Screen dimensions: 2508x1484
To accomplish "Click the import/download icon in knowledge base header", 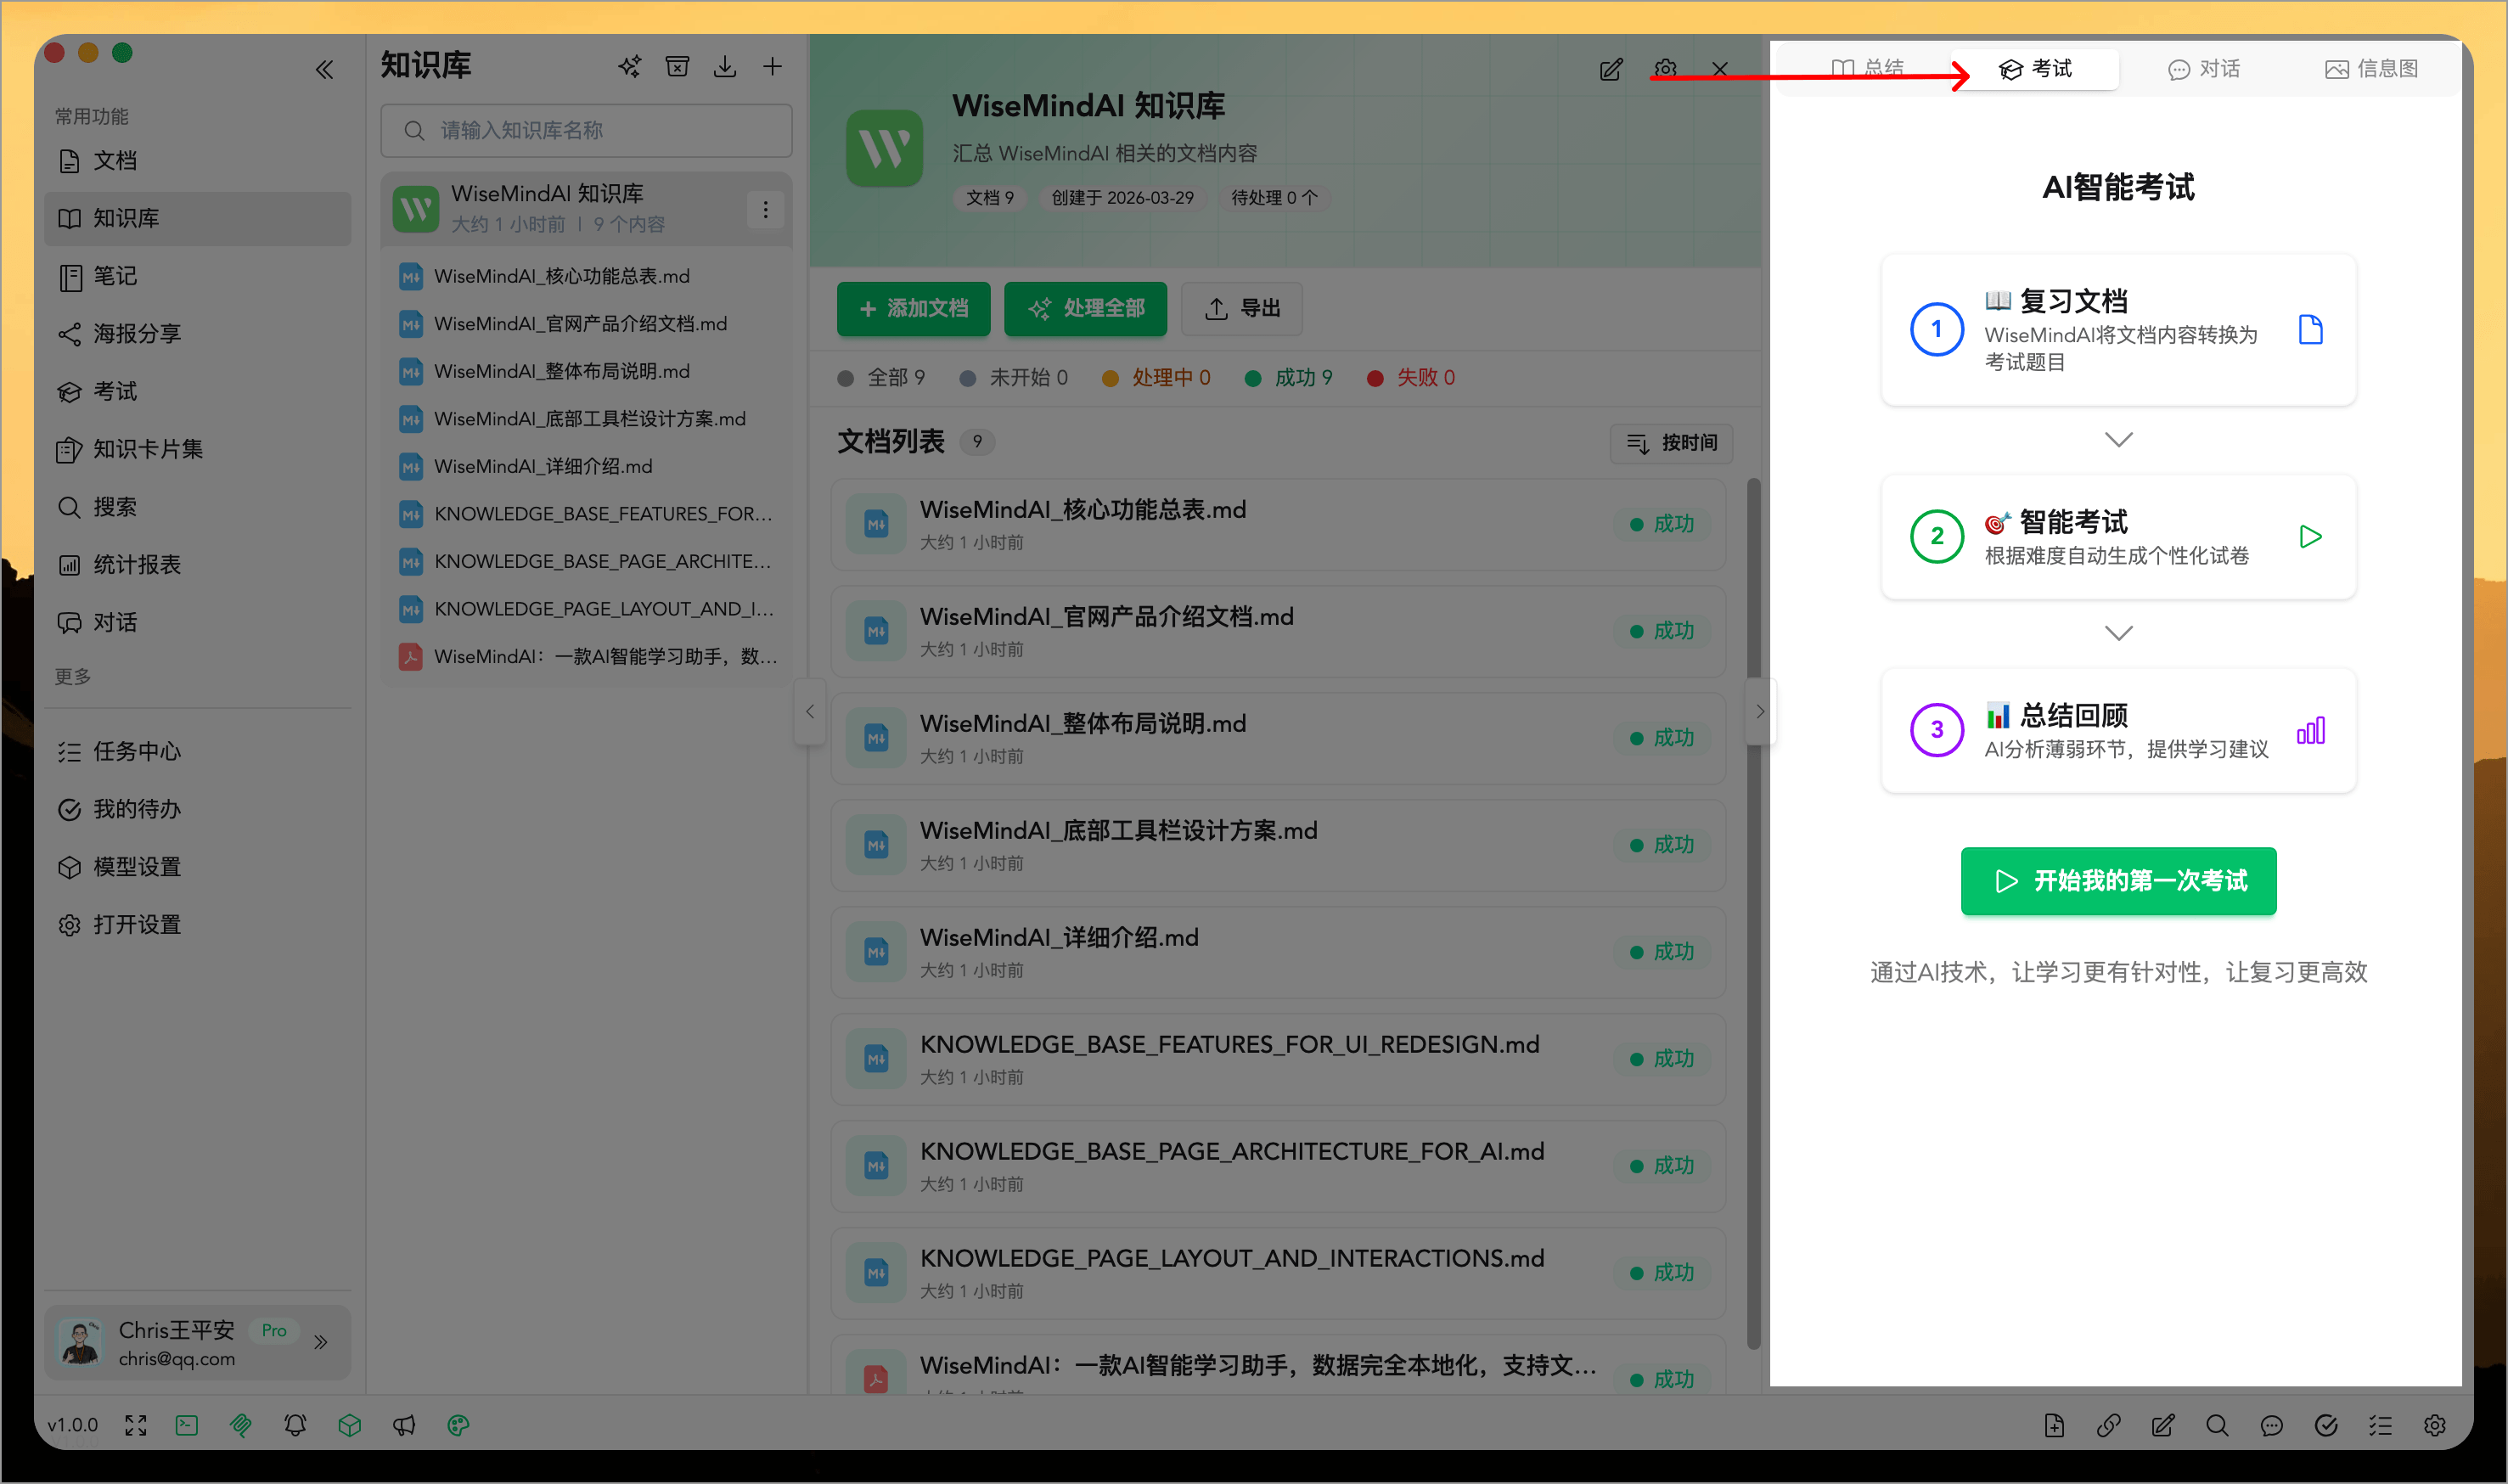I will [x=725, y=66].
